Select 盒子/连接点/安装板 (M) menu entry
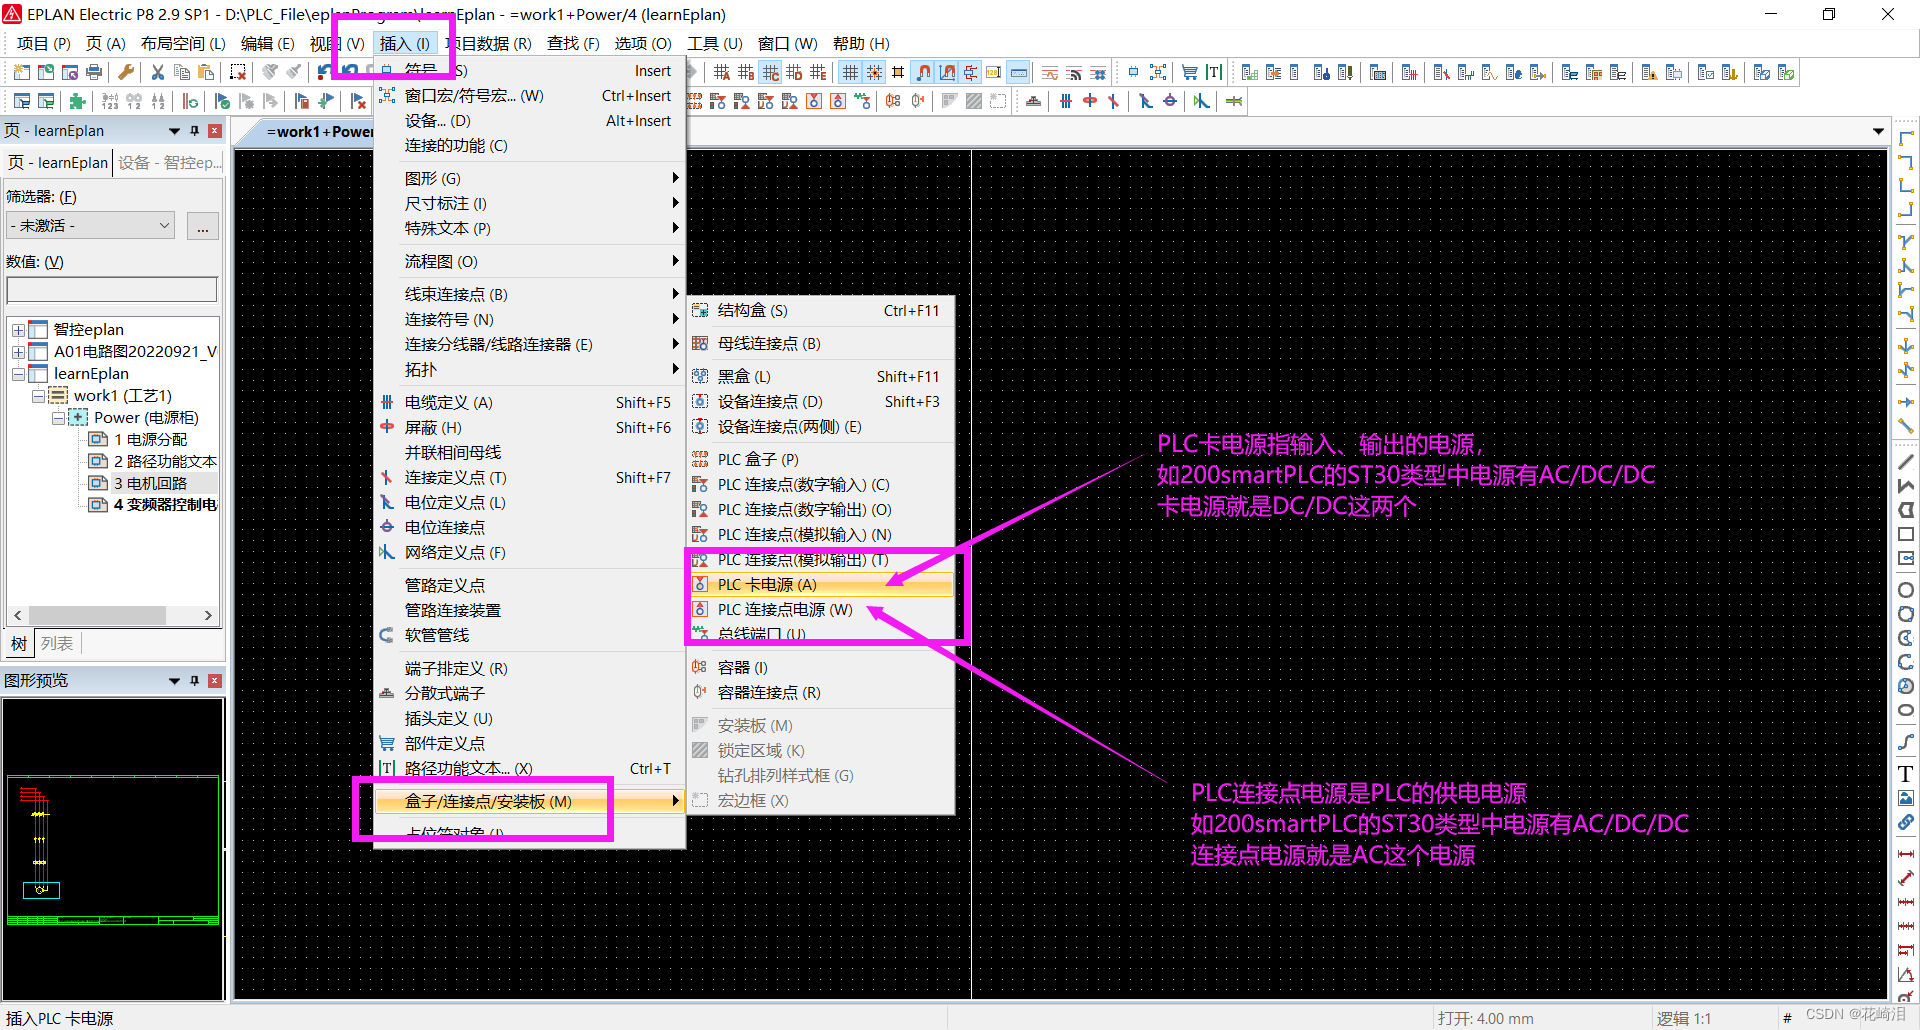Viewport: 1920px width, 1030px height. (530, 802)
